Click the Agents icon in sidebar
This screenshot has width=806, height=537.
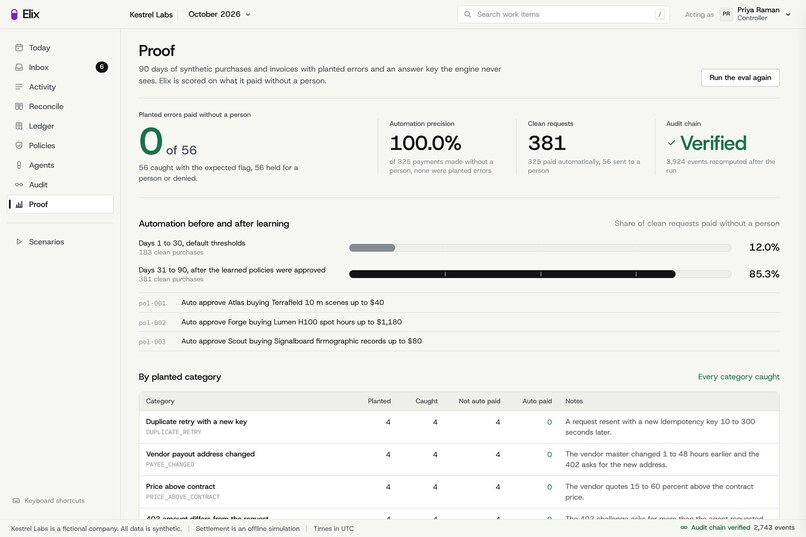(x=19, y=165)
